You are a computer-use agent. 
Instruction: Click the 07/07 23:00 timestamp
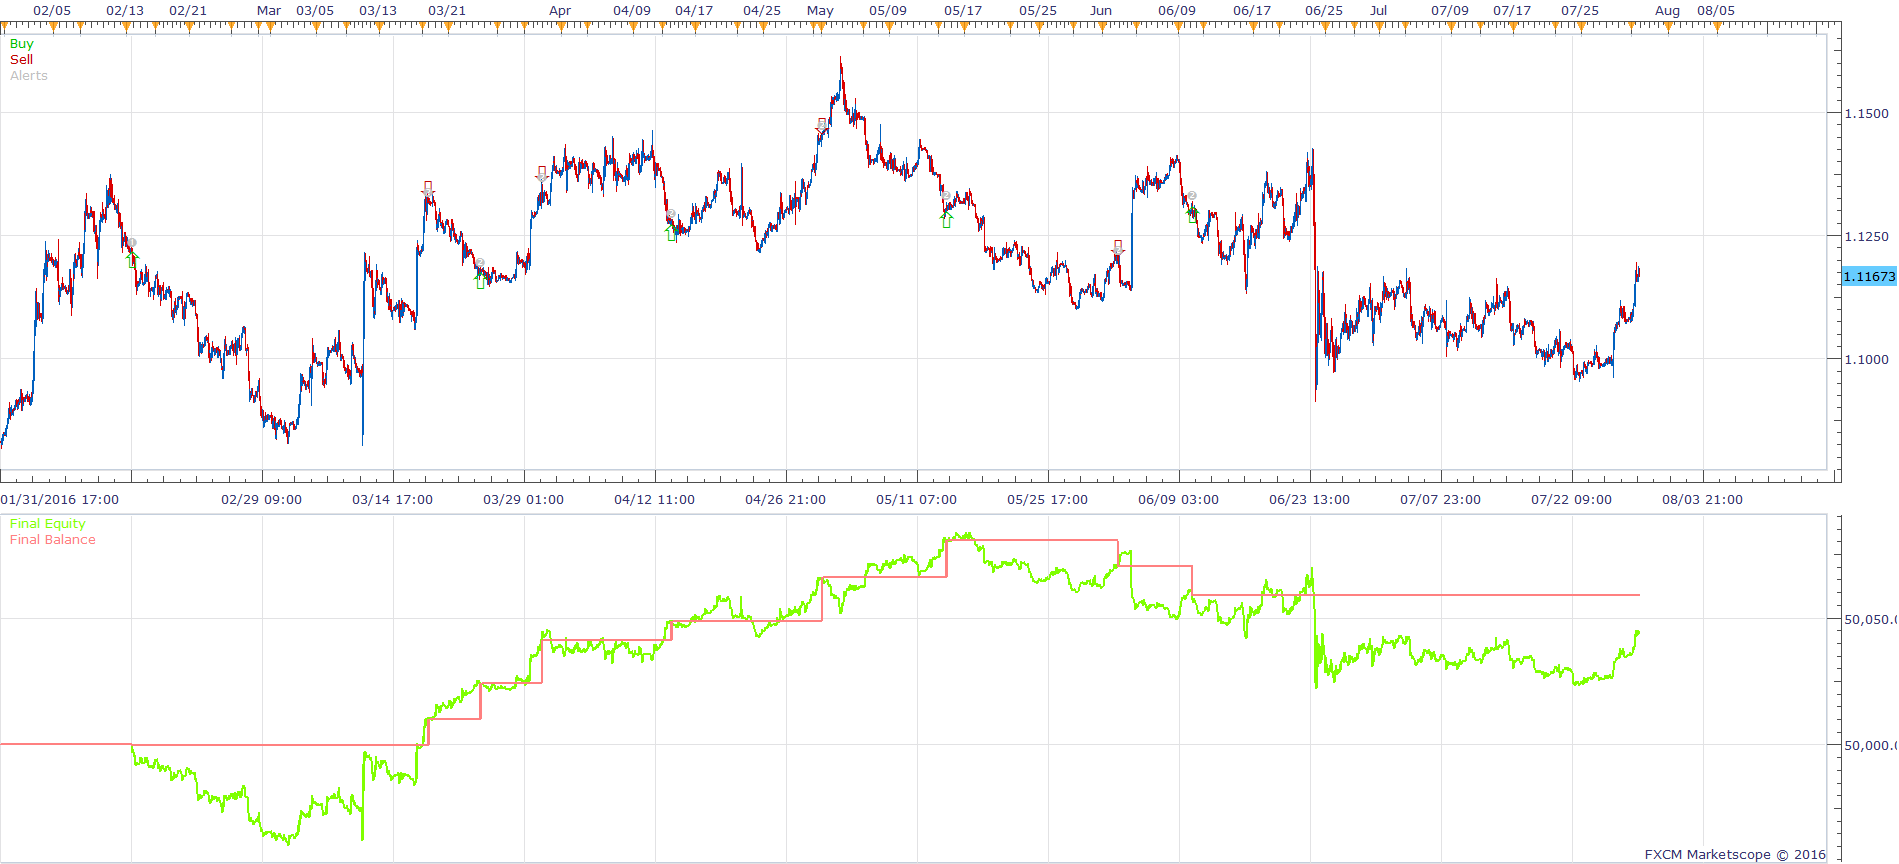click(1440, 499)
